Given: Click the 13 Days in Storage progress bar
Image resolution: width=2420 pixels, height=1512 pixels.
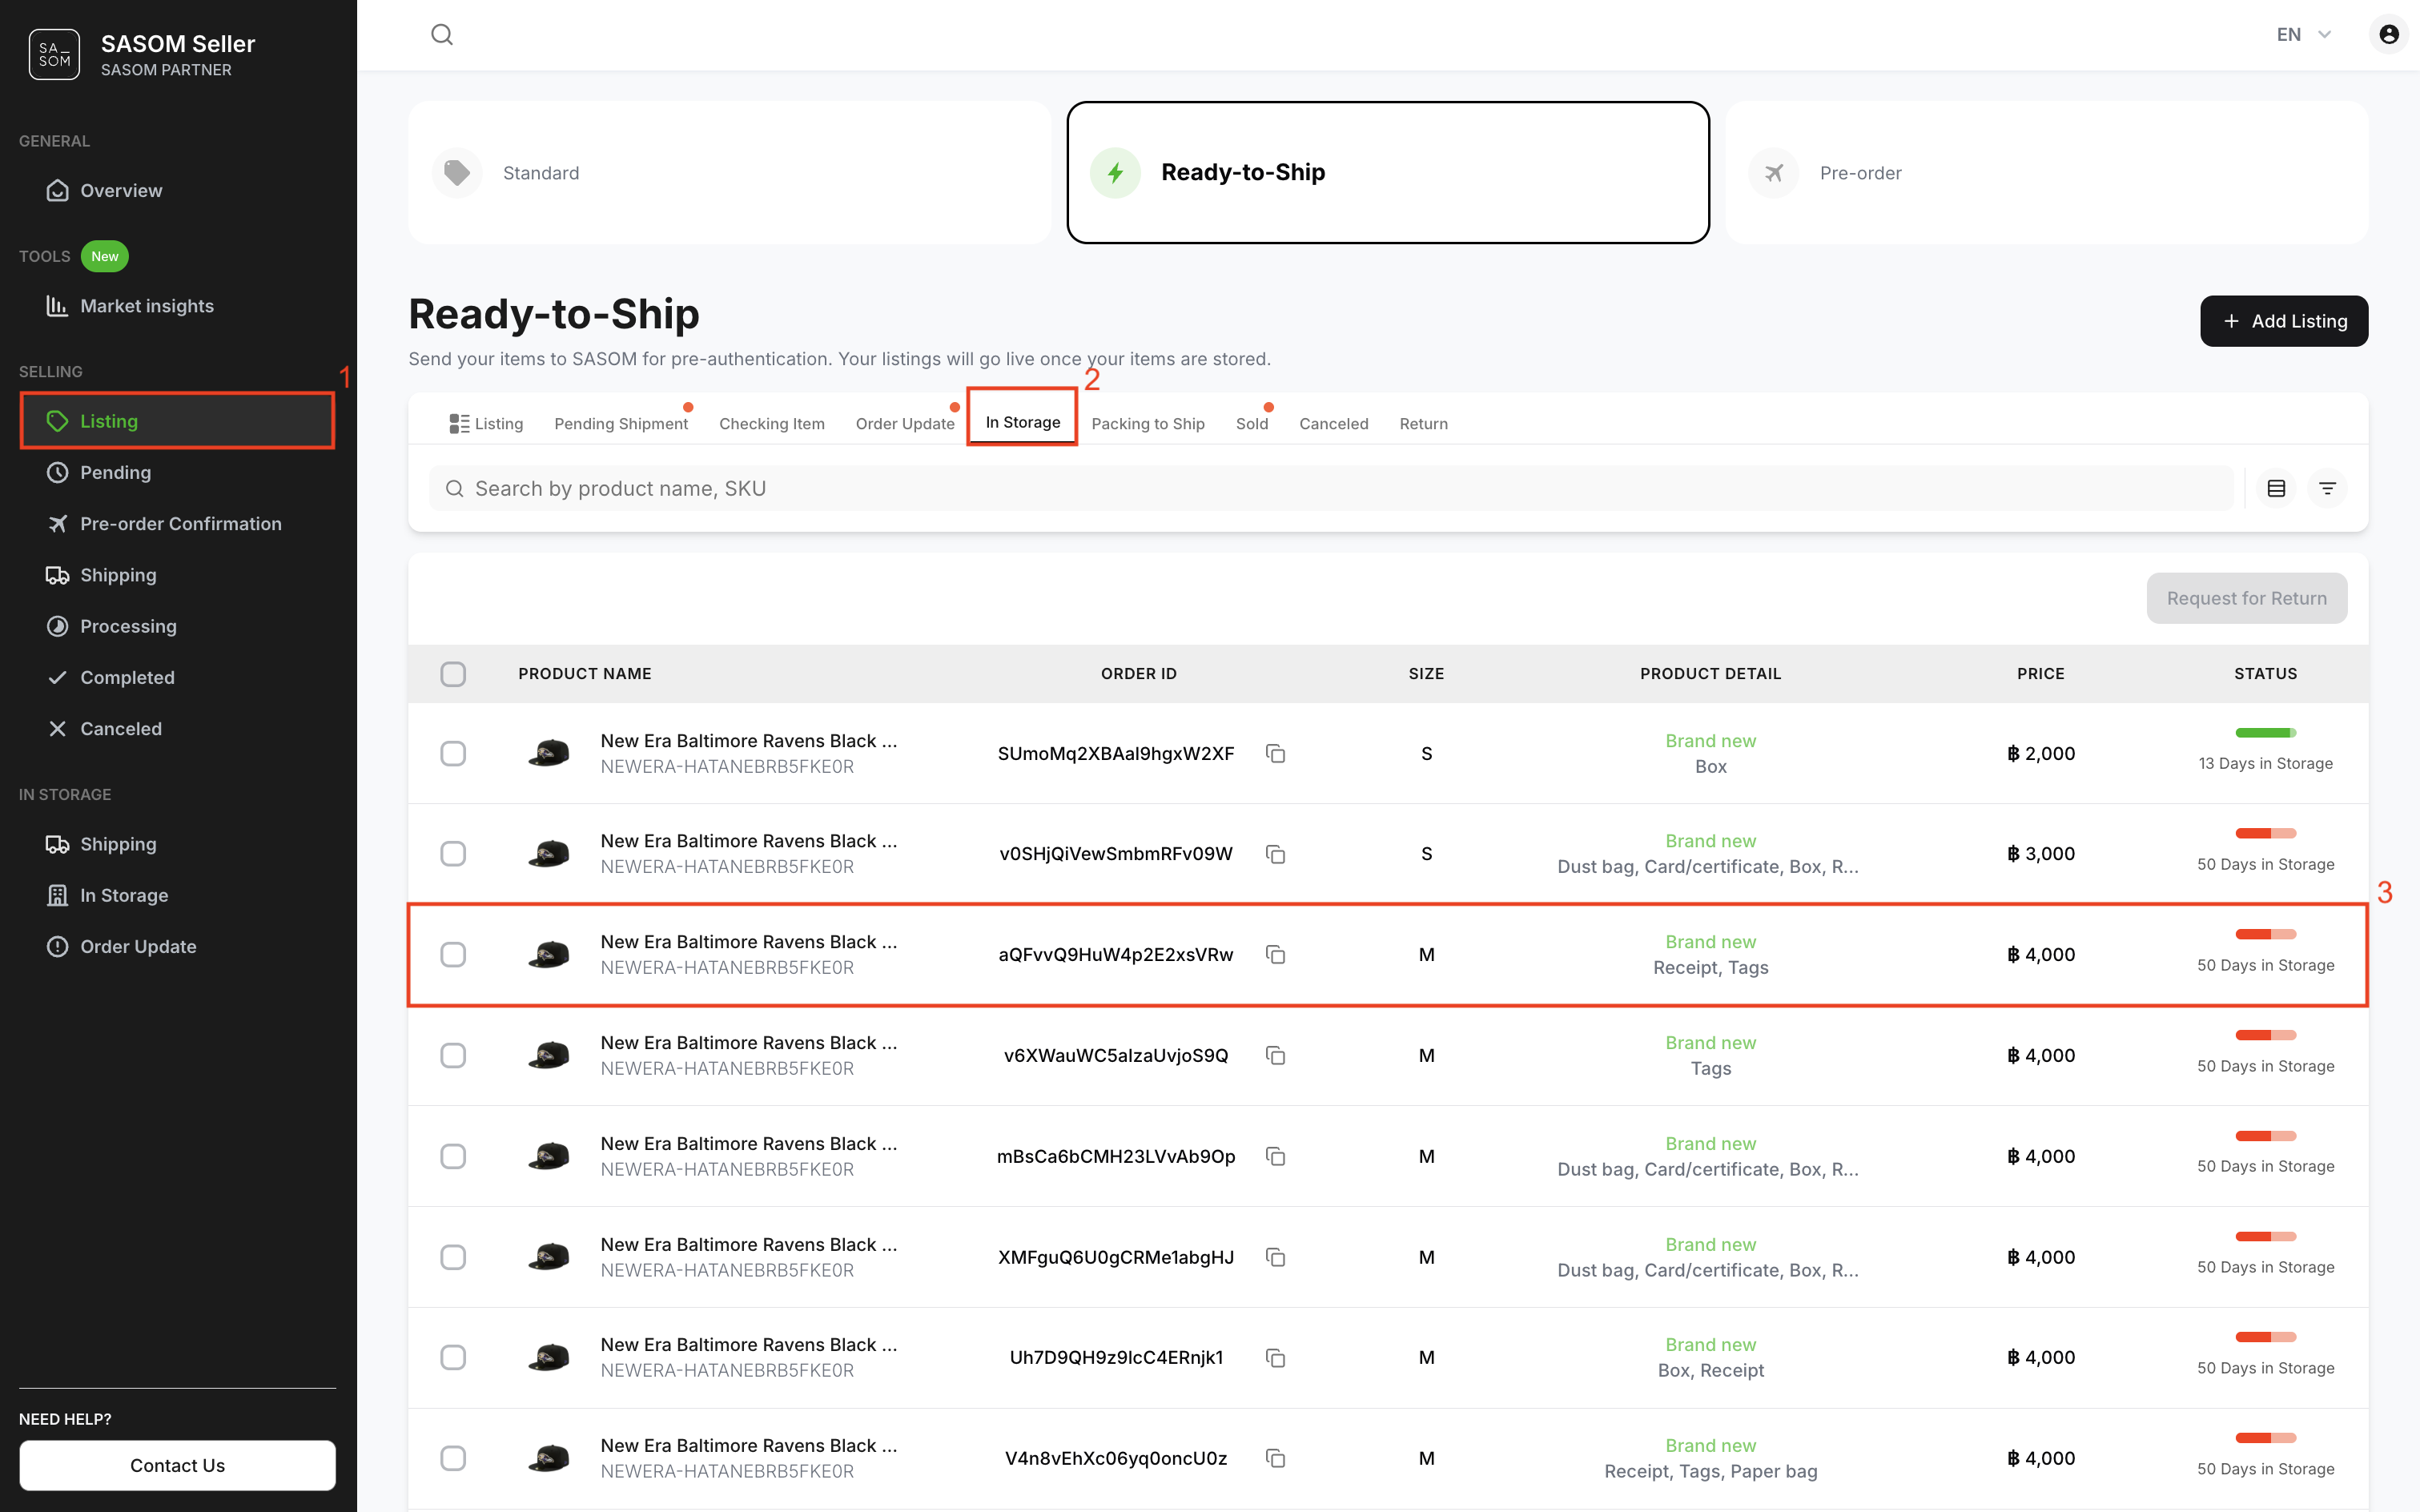Looking at the screenshot, I should point(2265,733).
